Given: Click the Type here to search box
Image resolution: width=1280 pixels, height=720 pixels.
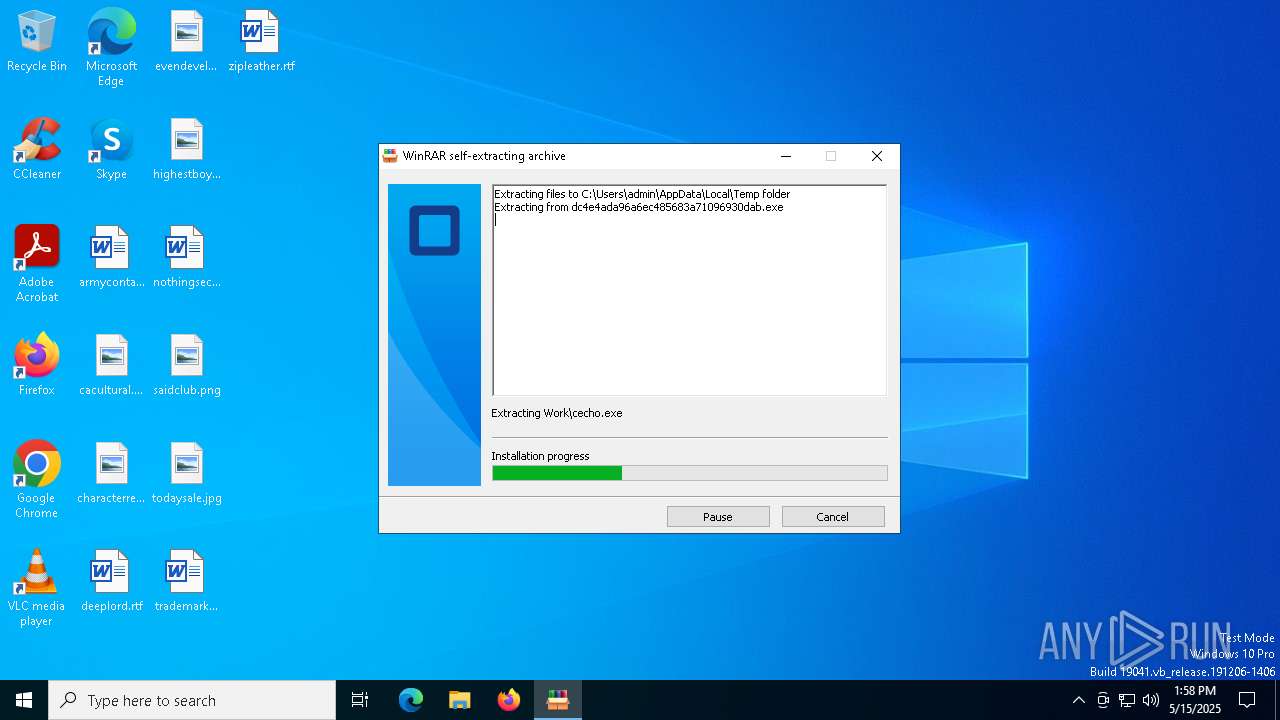Looking at the screenshot, I should 192,700.
